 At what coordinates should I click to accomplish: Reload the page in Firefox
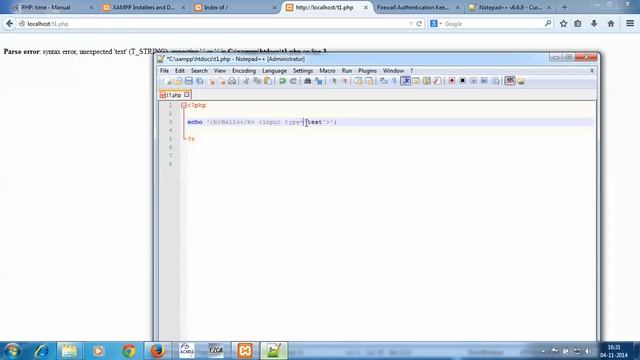click(419, 24)
